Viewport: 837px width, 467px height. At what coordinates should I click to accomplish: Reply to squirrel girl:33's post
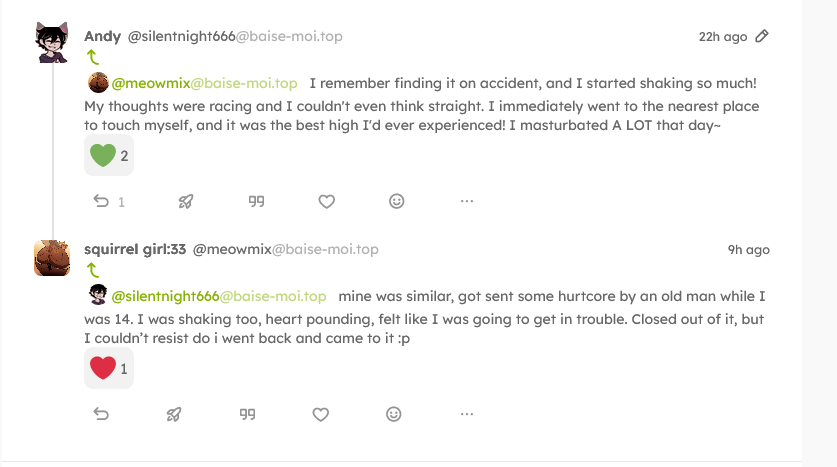(101, 414)
